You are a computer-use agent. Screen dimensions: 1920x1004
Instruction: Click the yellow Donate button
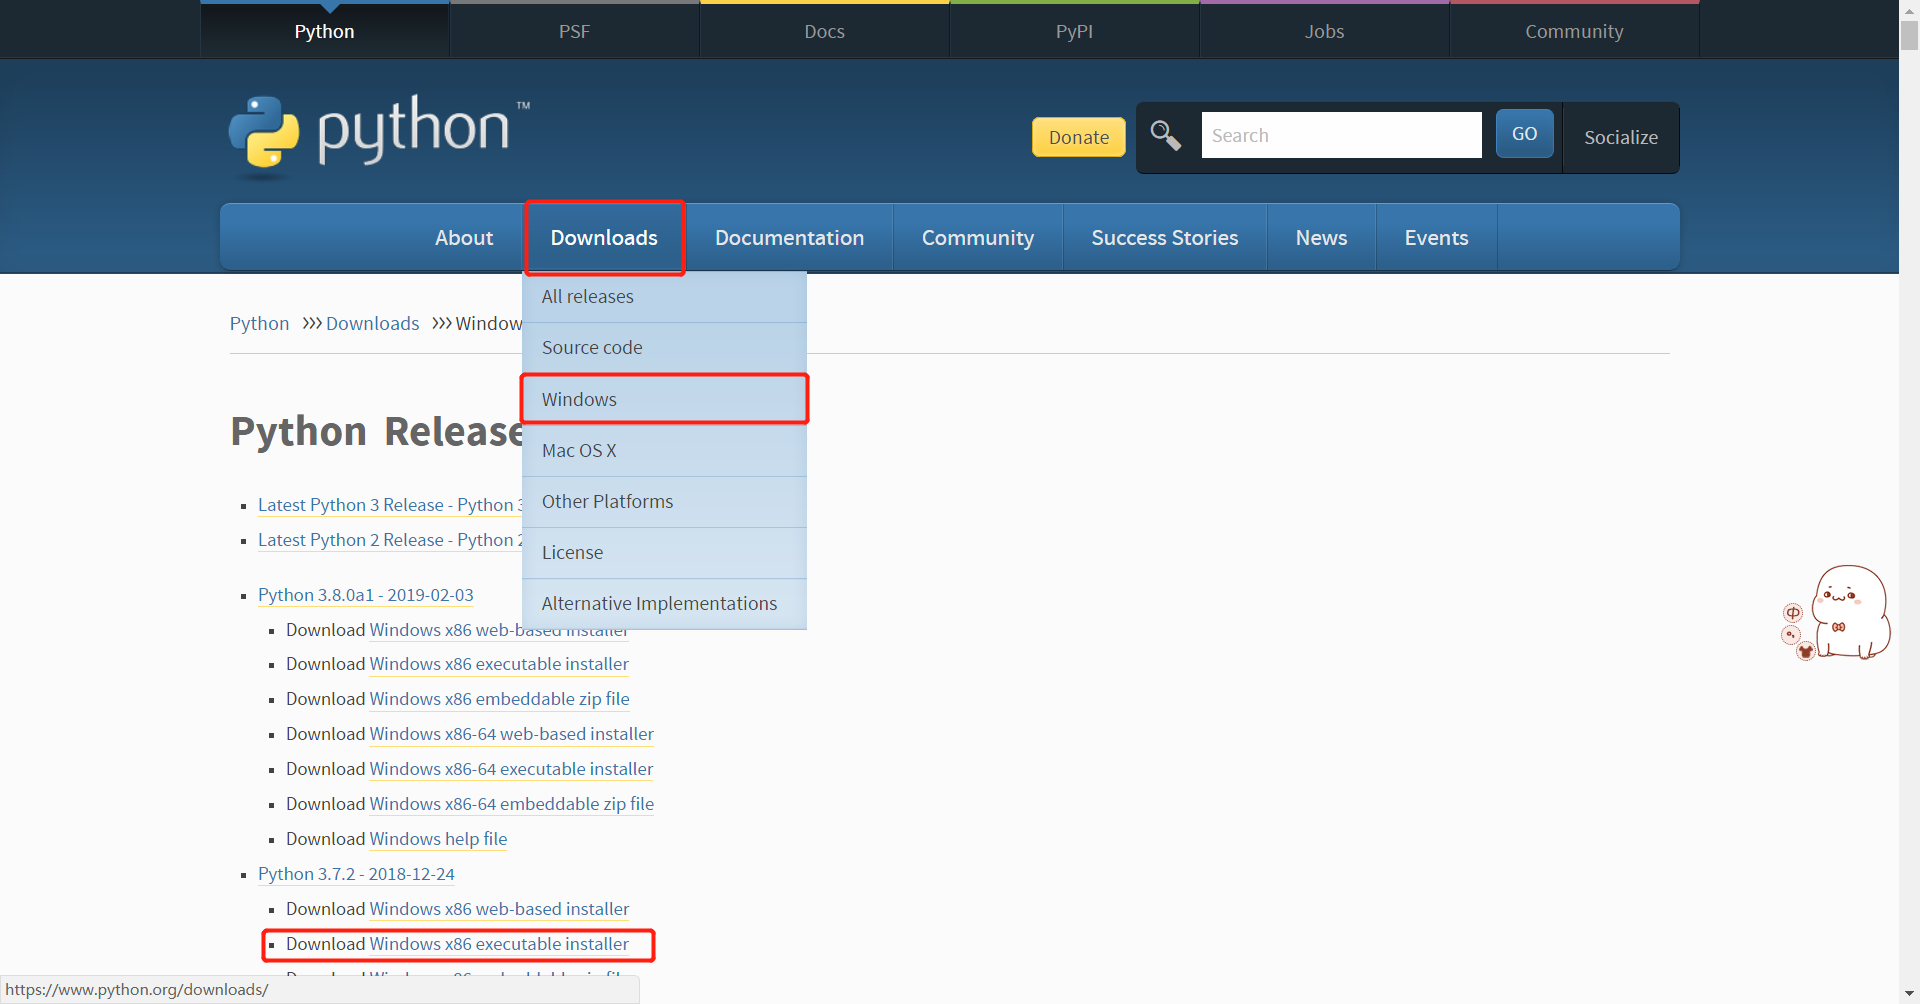click(1078, 137)
